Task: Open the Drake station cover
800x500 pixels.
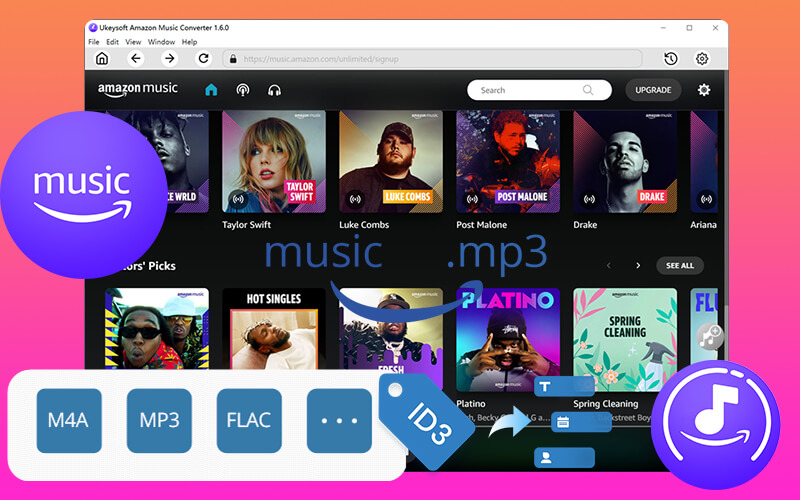Action: pos(625,161)
